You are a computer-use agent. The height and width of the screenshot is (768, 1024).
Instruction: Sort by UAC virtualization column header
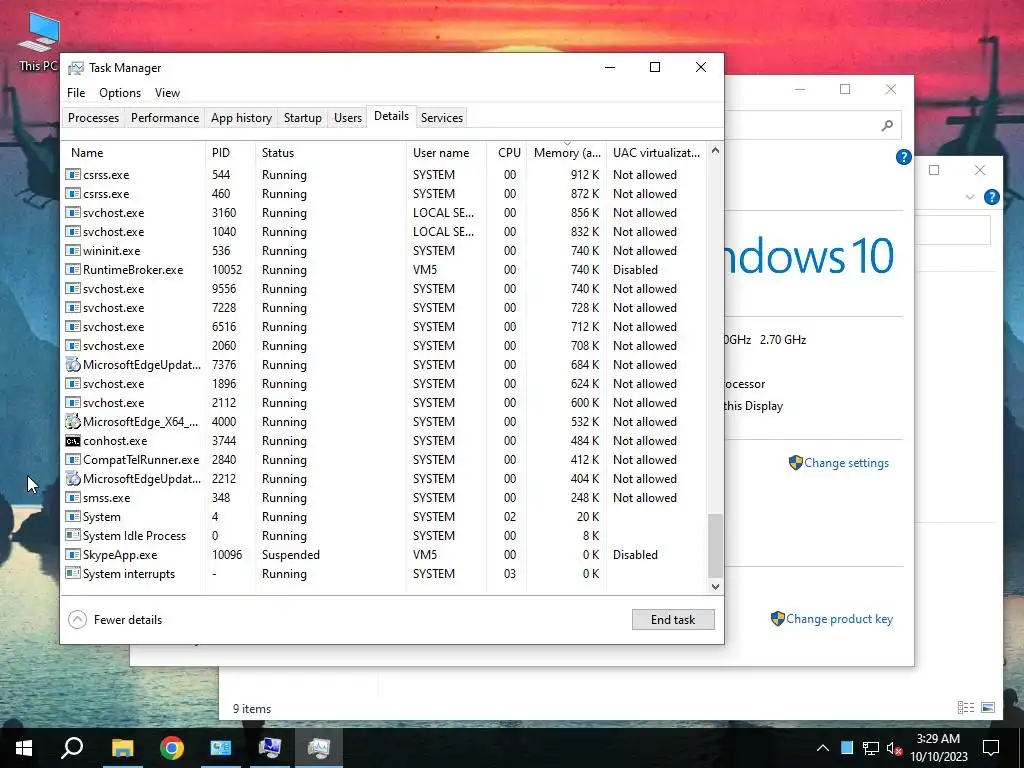pos(656,153)
